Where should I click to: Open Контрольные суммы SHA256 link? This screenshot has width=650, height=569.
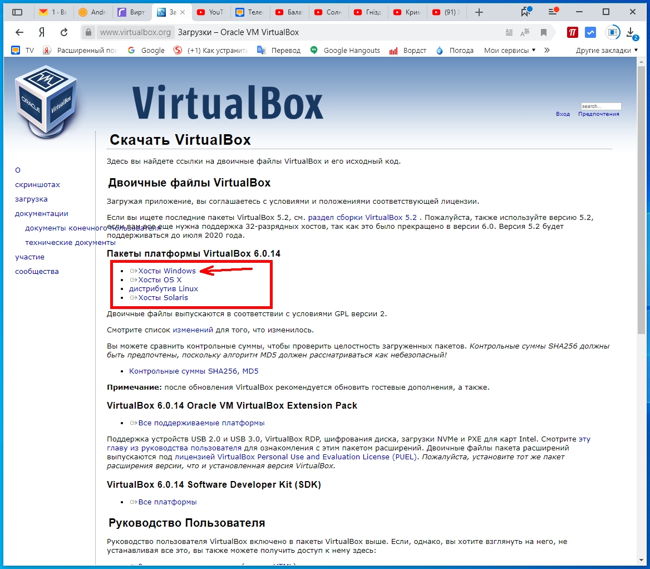[182, 371]
